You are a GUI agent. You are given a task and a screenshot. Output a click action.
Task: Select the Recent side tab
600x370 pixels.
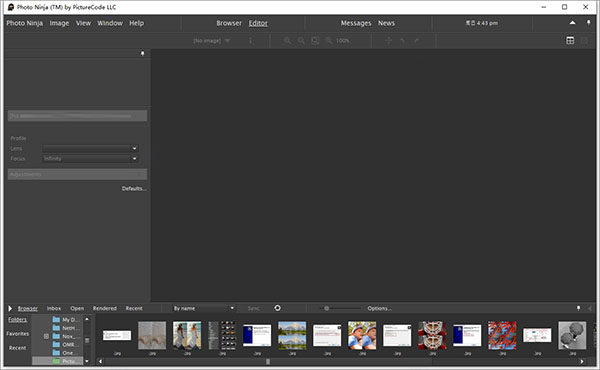(x=18, y=348)
